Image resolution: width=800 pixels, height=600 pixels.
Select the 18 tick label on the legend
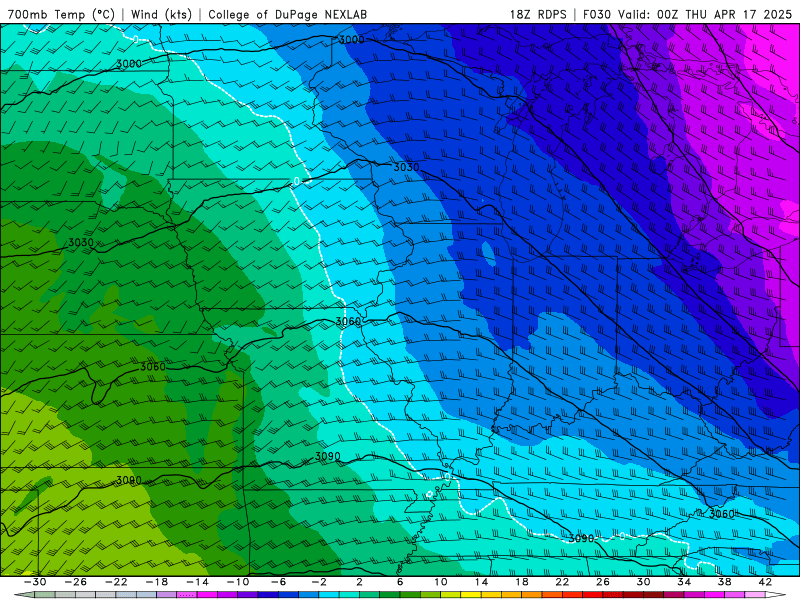[522, 582]
